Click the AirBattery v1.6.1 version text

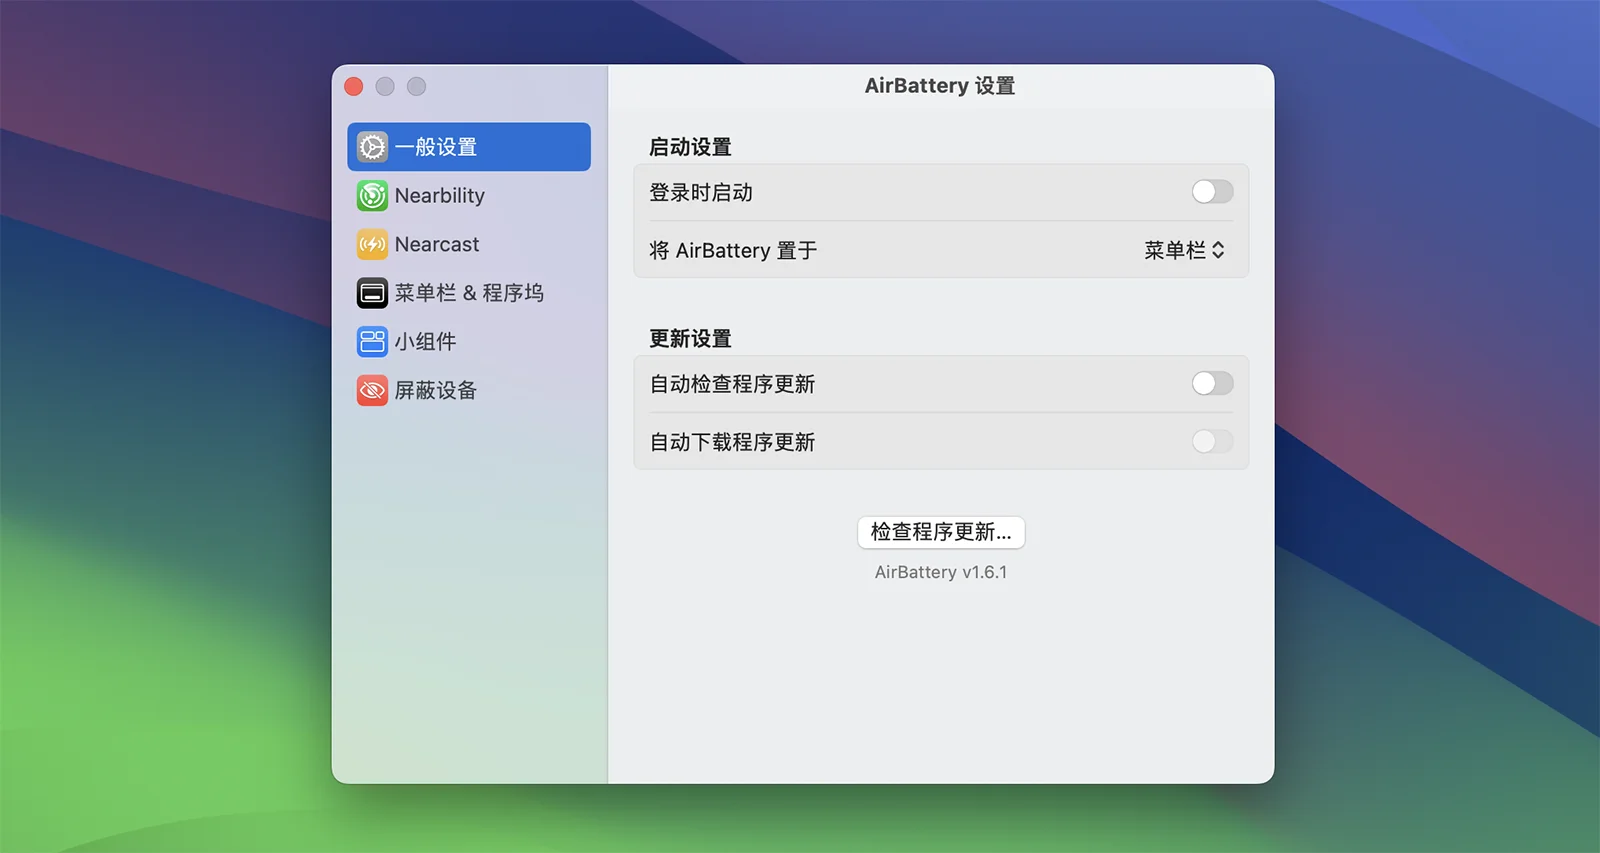tap(941, 572)
